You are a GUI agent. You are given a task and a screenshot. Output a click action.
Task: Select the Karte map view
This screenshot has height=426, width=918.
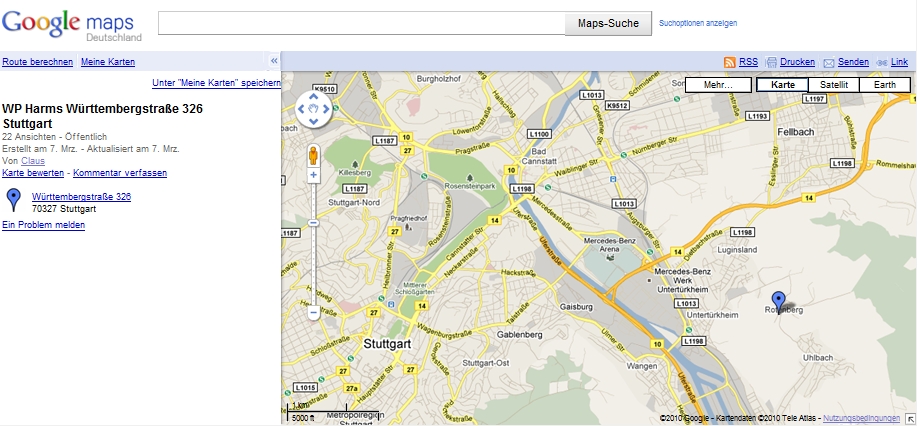point(782,85)
